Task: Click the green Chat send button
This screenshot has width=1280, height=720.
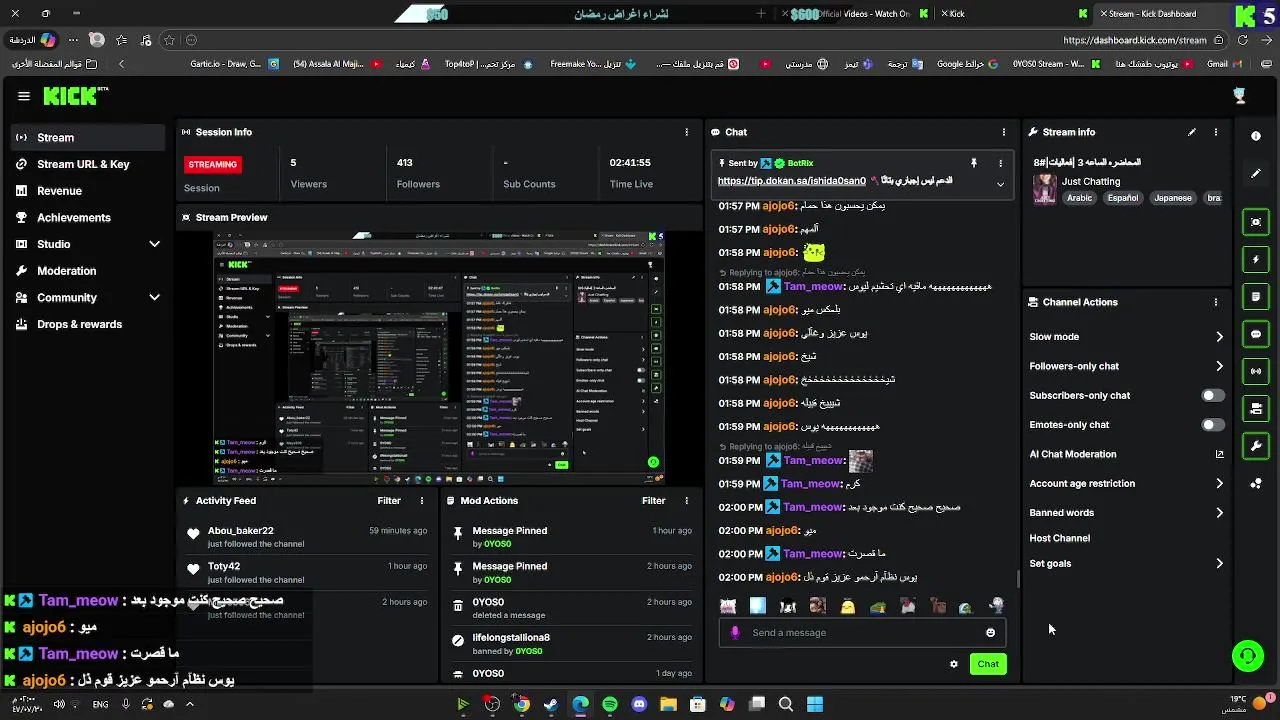Action: point(988,664)
